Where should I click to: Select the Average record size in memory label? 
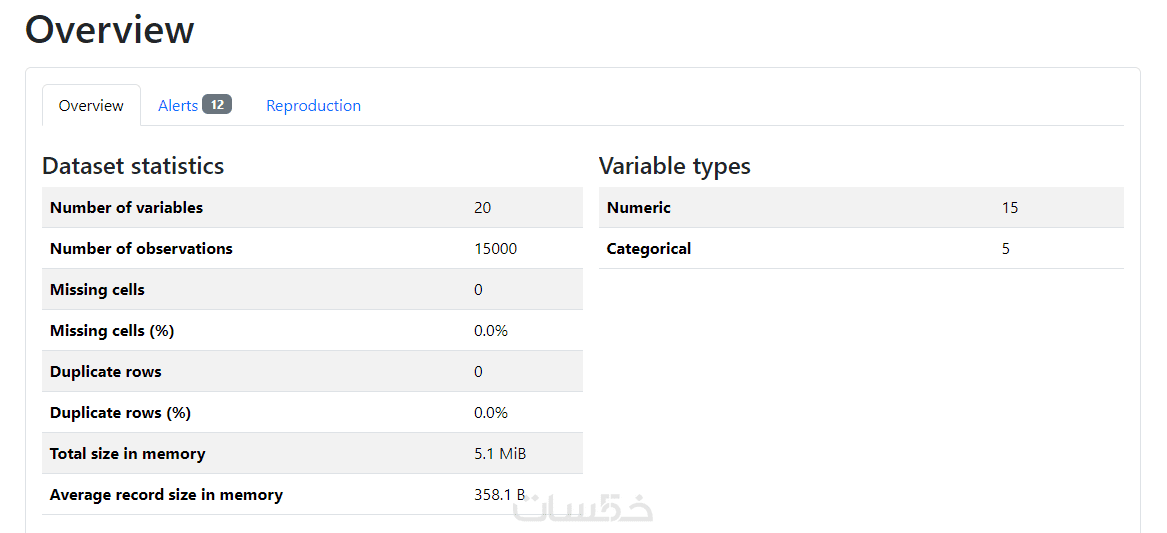coord(166,495)
